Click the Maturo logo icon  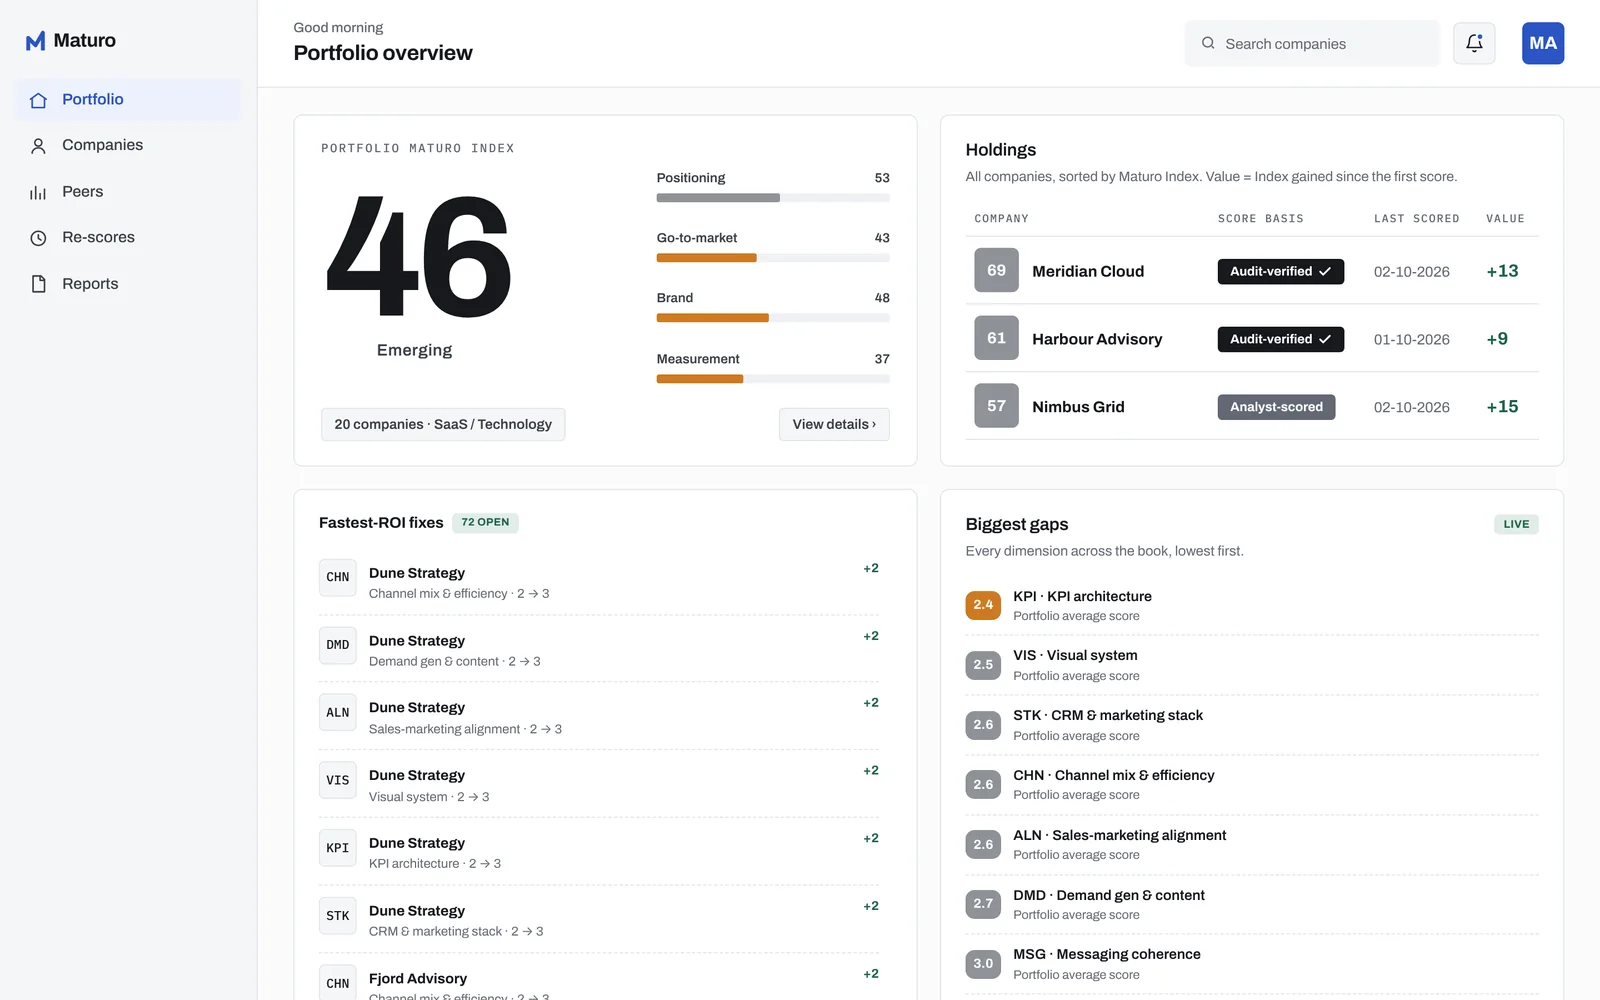(x=36, y=41)
